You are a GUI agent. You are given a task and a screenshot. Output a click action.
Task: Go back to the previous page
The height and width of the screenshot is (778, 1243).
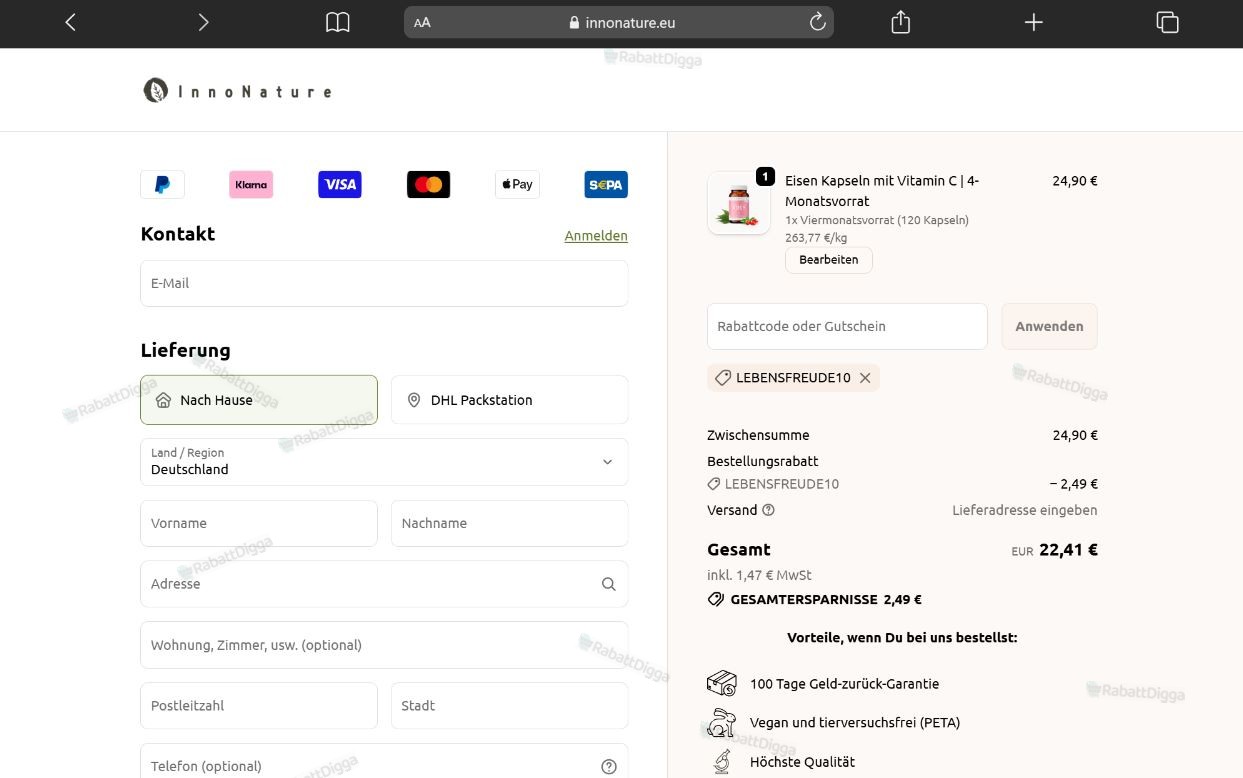click(x=70, y=22)
